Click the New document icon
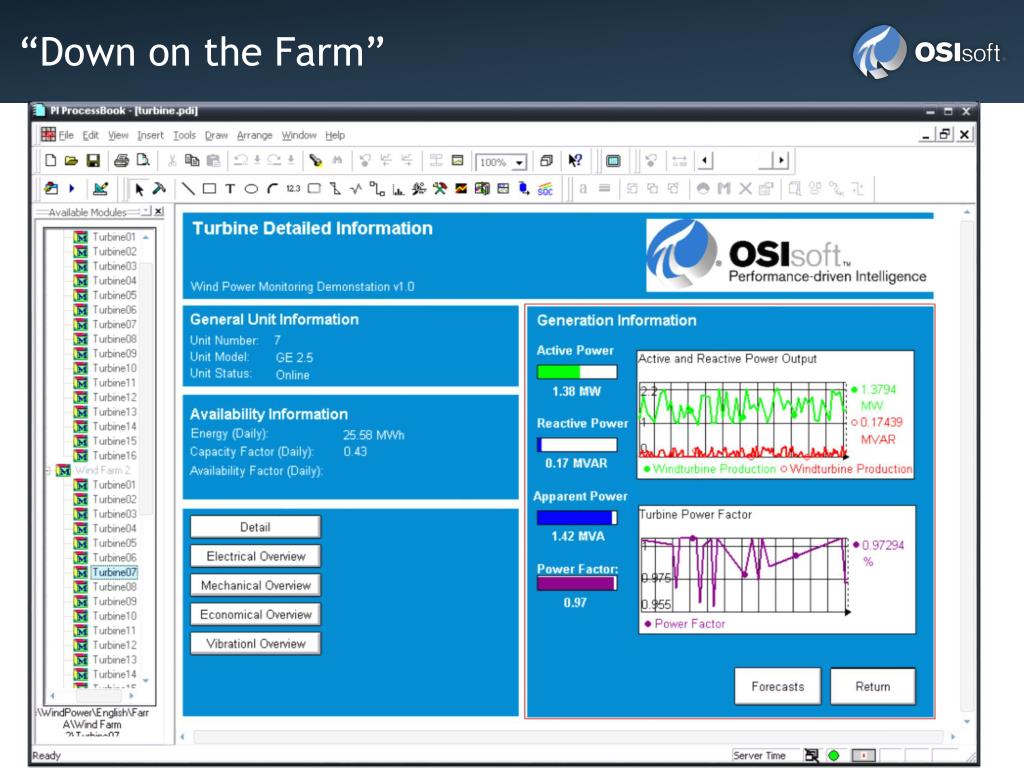This screenshot has width=1024, height=768. pos(50,160)
